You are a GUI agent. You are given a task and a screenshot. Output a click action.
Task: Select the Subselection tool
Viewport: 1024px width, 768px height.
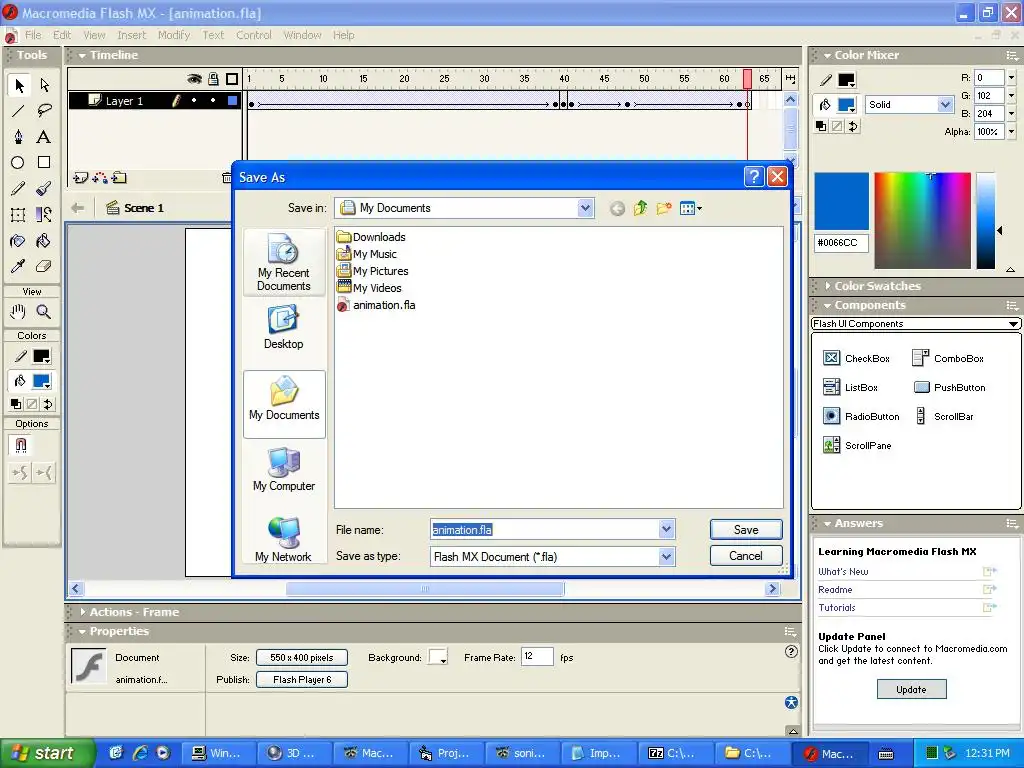(x=44, y=86)
